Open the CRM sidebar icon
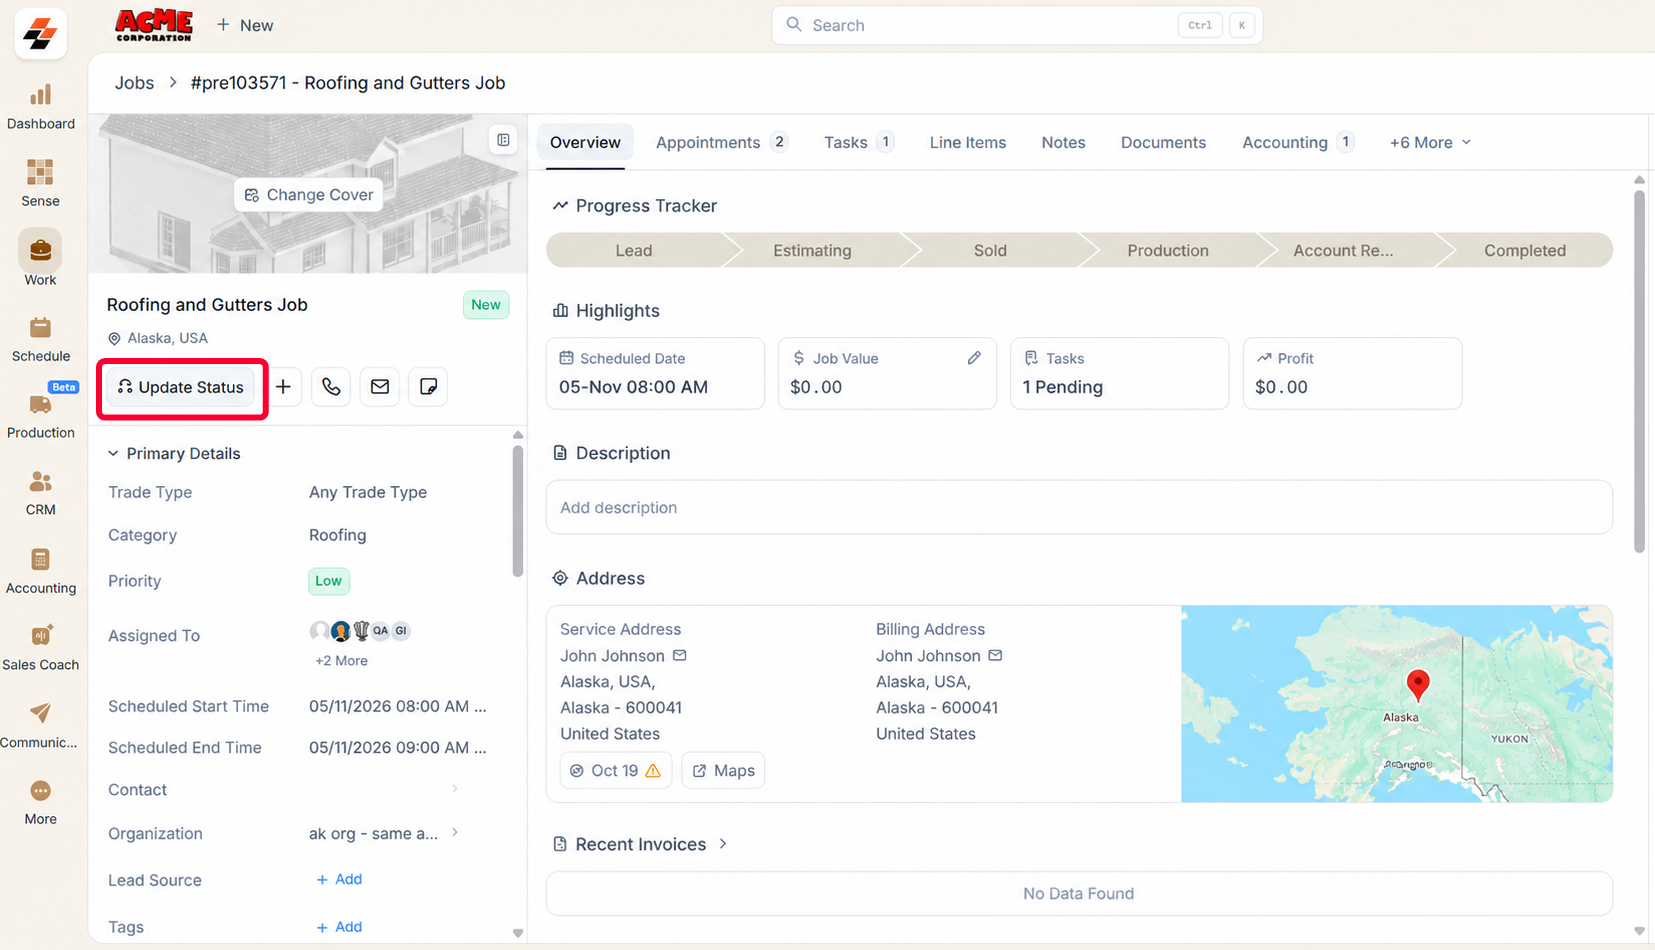 [x=40, y=494]
